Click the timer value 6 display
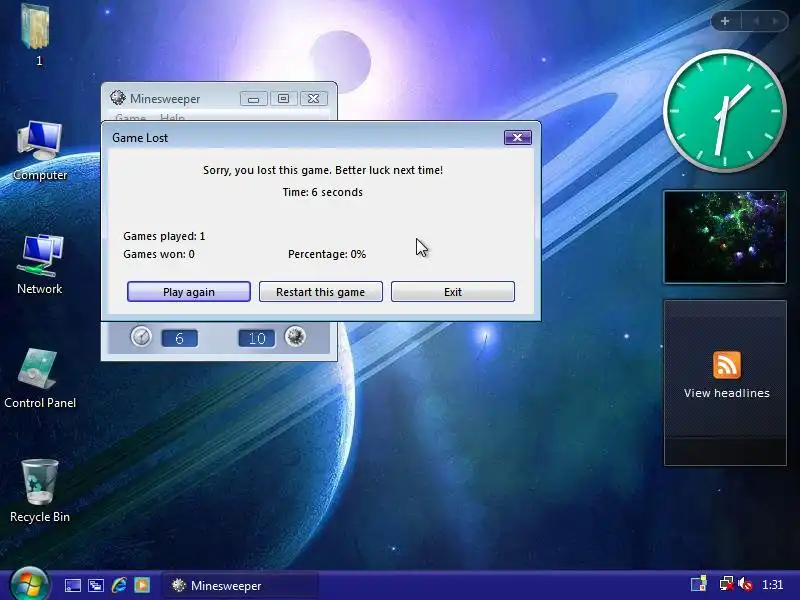Screen dimensions: 800x600 (180, 338)
